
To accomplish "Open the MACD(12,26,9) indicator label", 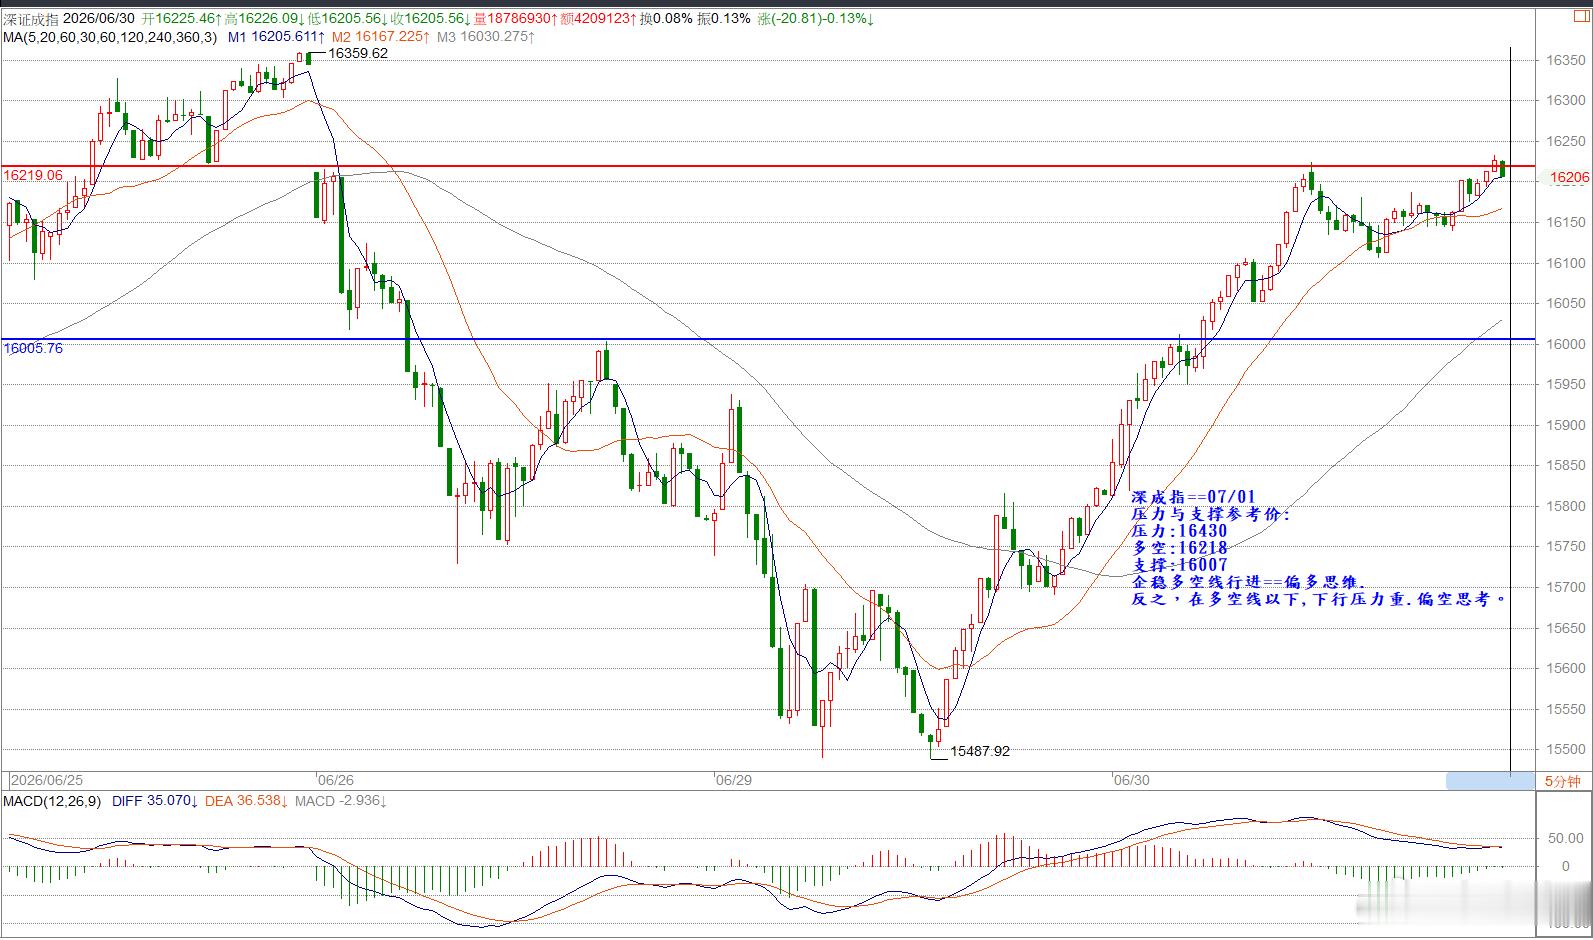I will tap(52, 801).
